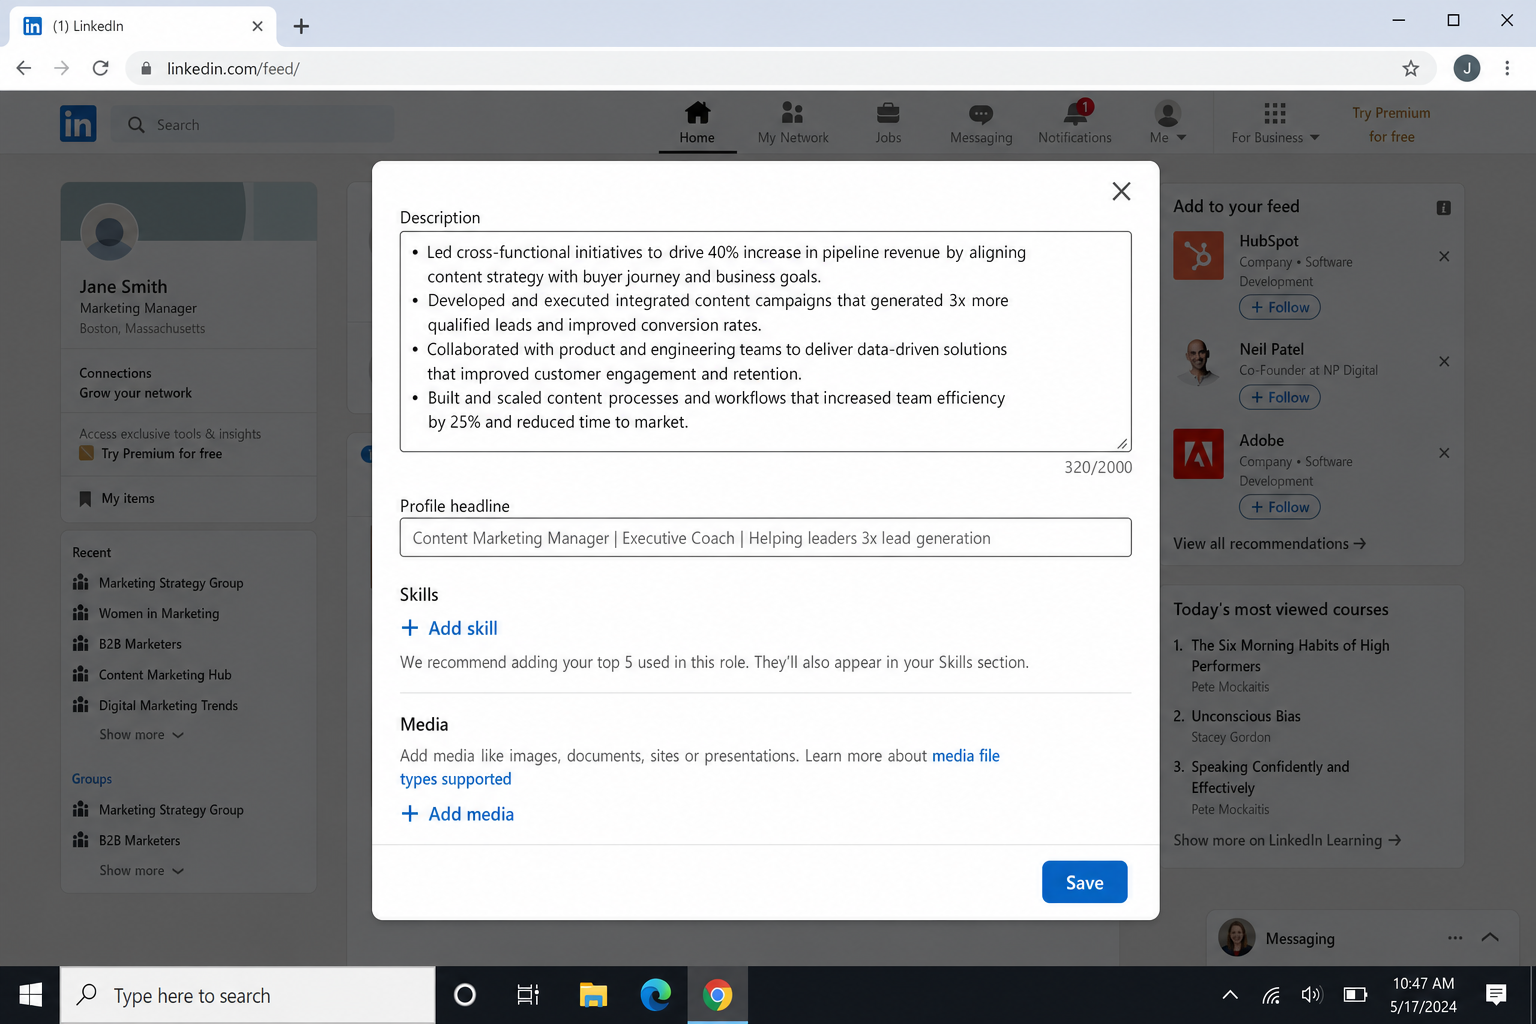The width and height of the screenshot is (1536, 1024).
Task: Click the HubSpot logo thumbnail
Action: (x=1198, y=255)
